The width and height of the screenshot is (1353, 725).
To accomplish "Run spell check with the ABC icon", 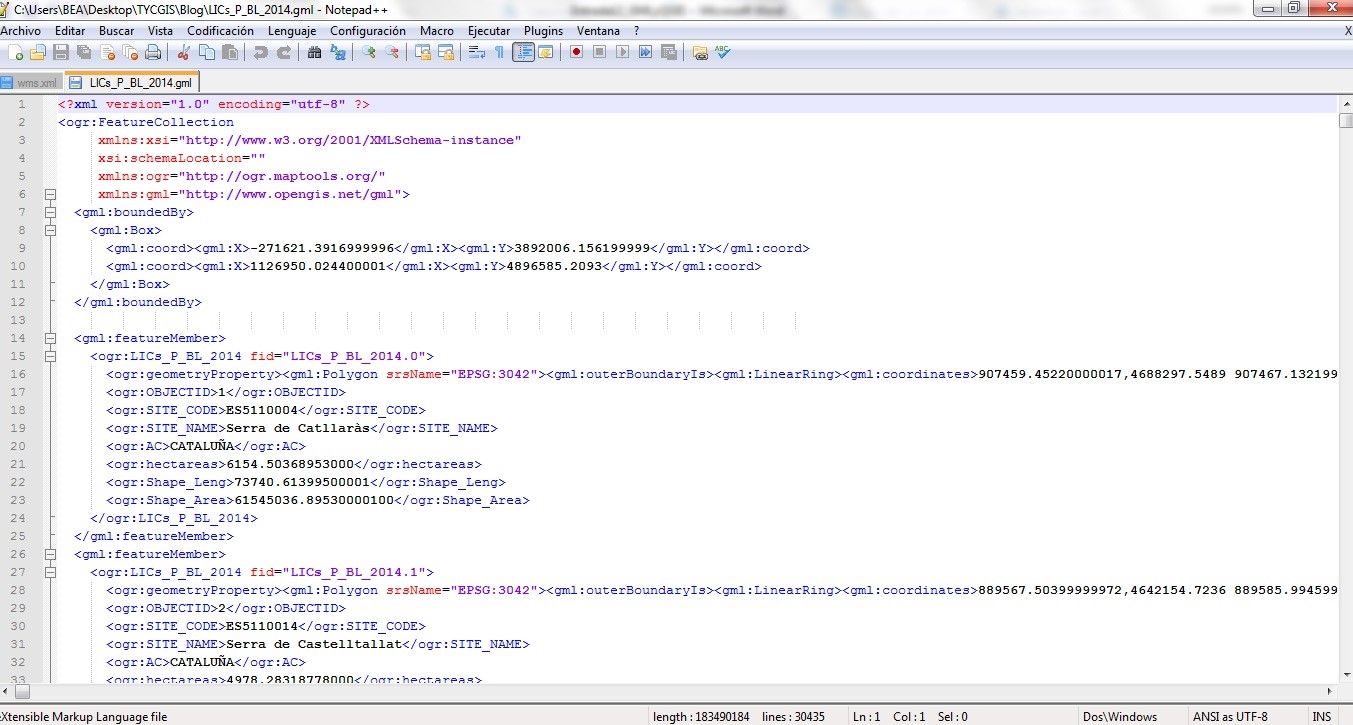I will [x=722, y=52].
